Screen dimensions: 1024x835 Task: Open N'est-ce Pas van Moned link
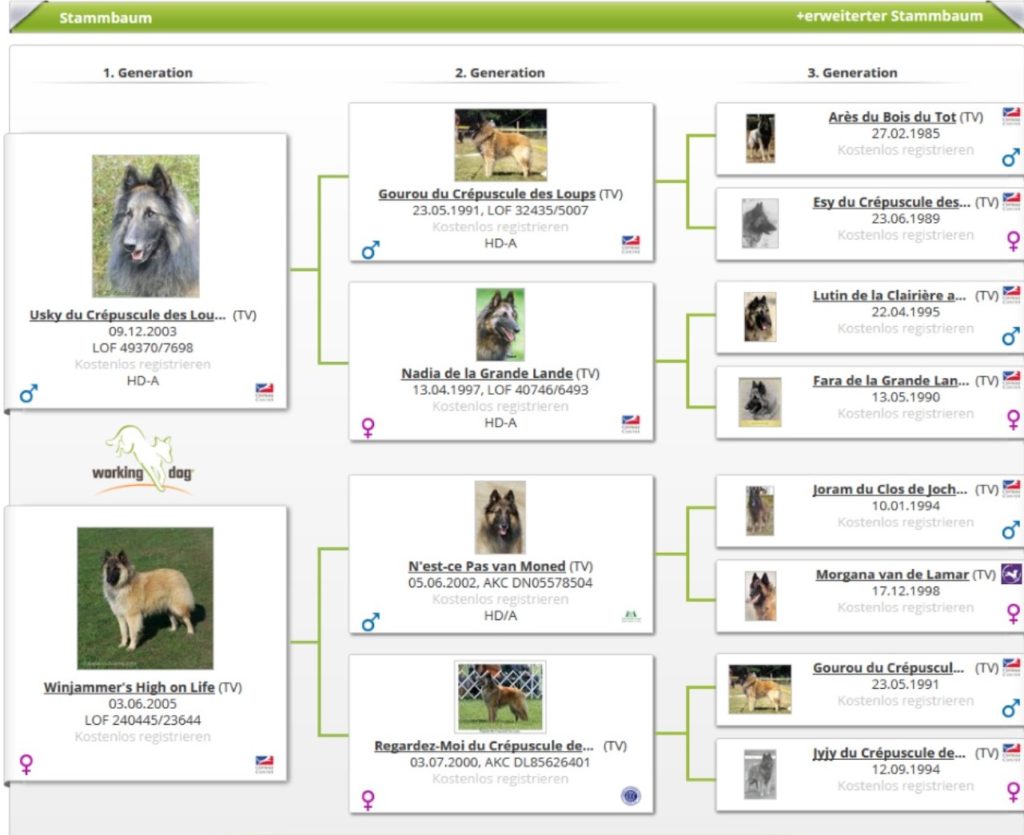click(487, 566)
